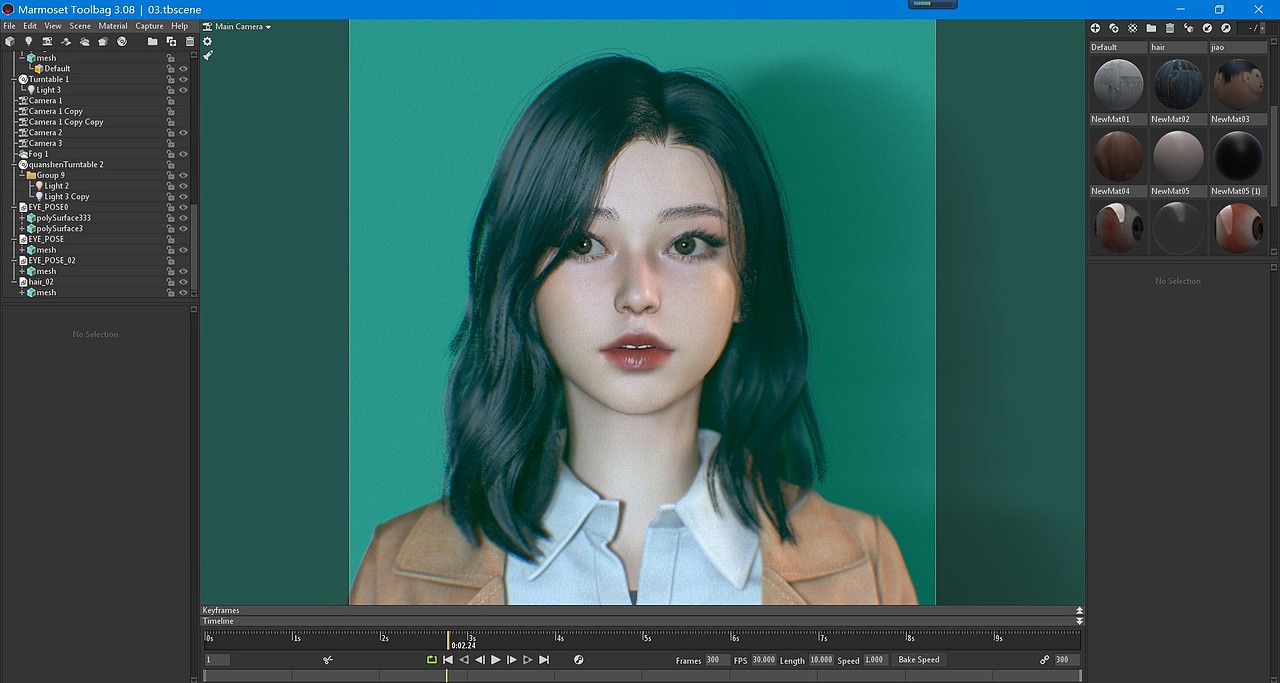The height and width of the screenshot is (683, 1280).
Task: Open the Main Camera dropdown
Action: 237,27
